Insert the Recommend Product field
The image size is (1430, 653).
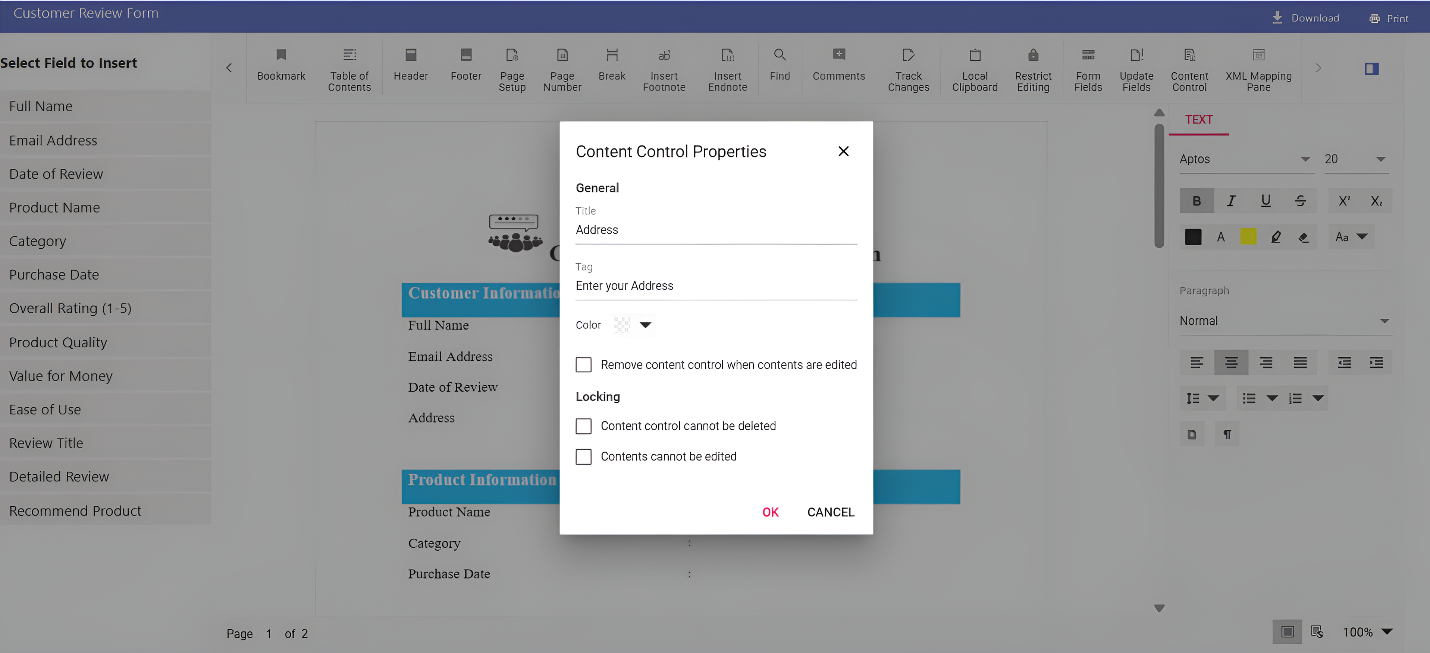coord(105,510)
